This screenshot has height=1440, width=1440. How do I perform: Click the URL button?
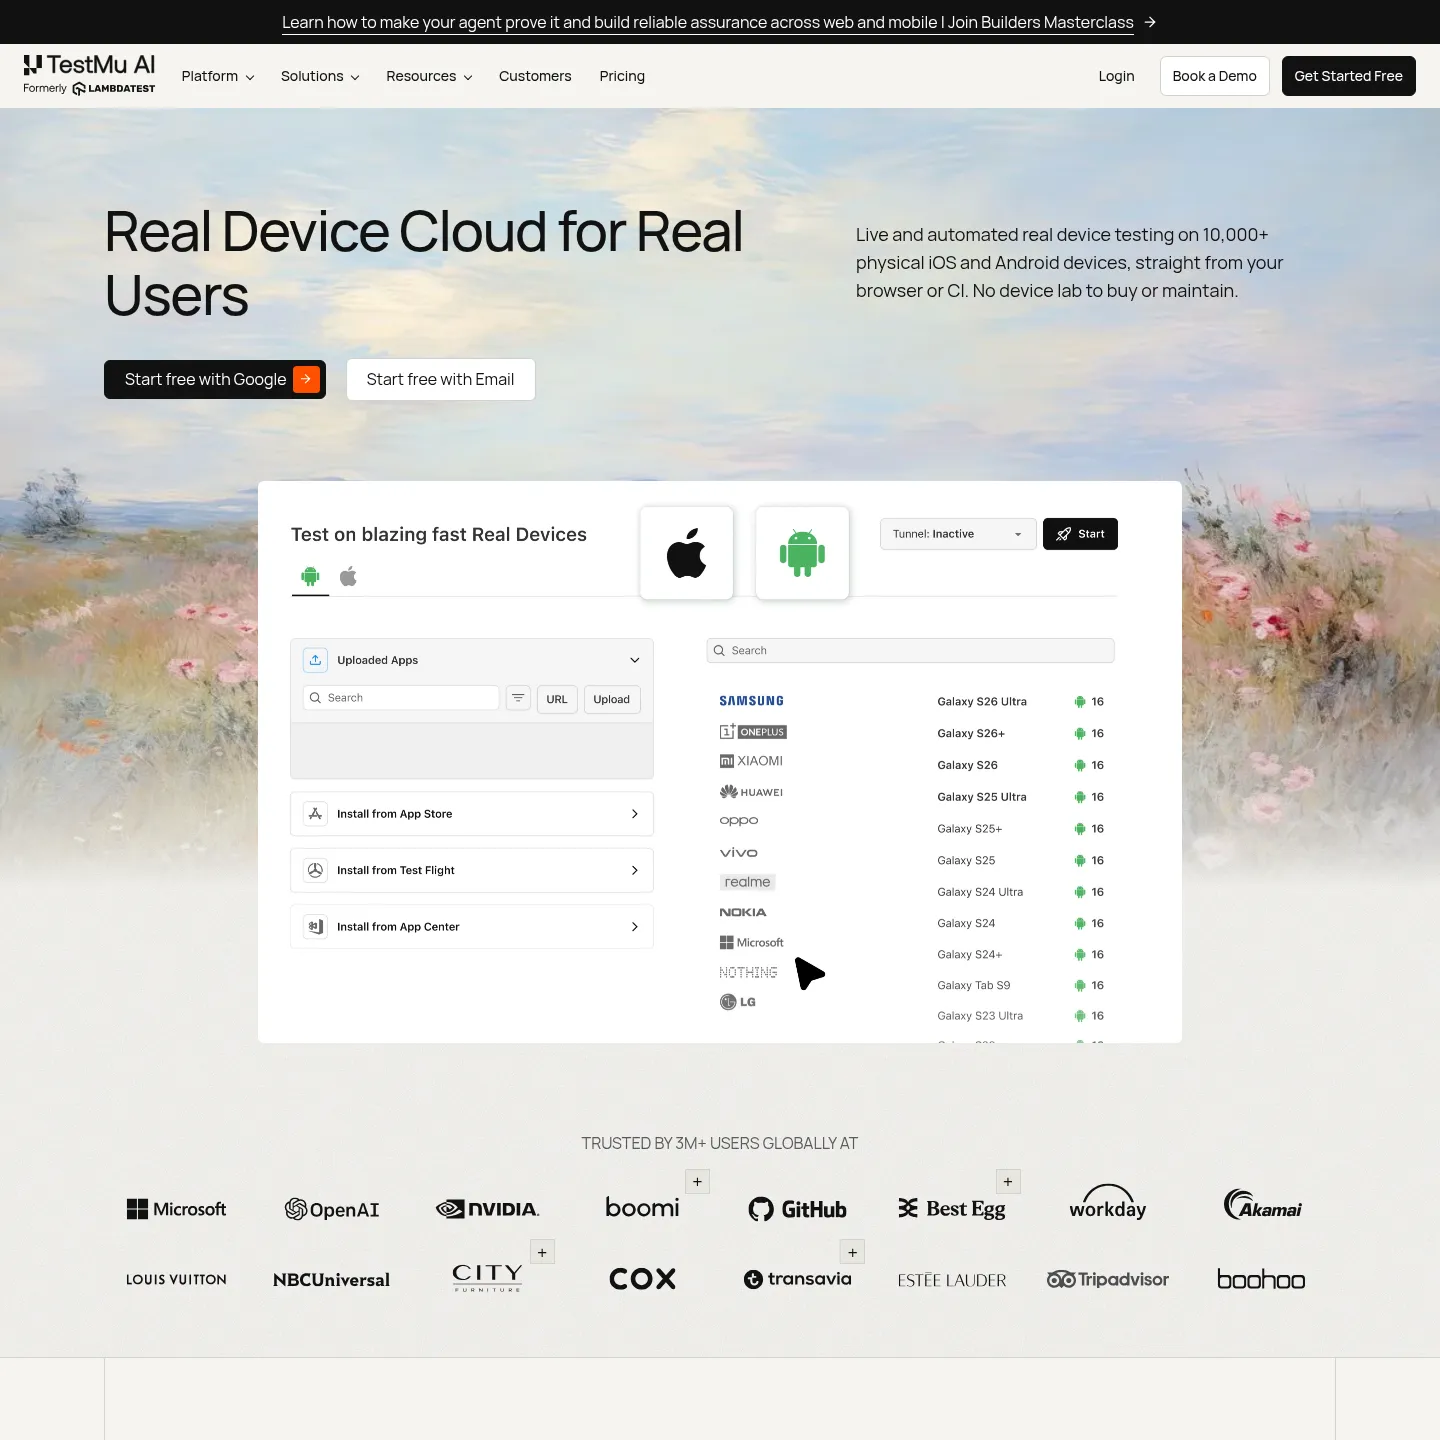click(557, 699)
